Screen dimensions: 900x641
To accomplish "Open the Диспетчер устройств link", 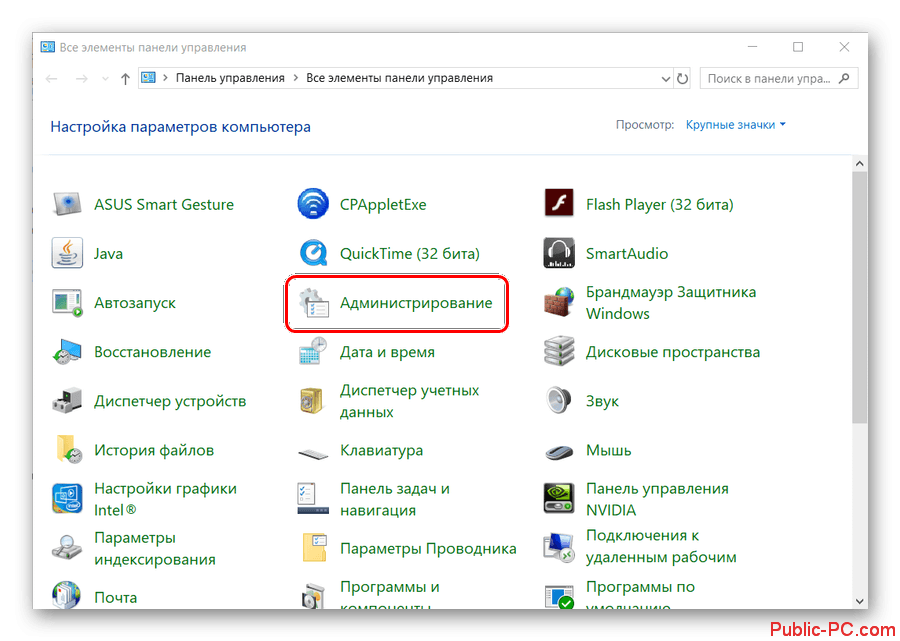I will (170, 401).
